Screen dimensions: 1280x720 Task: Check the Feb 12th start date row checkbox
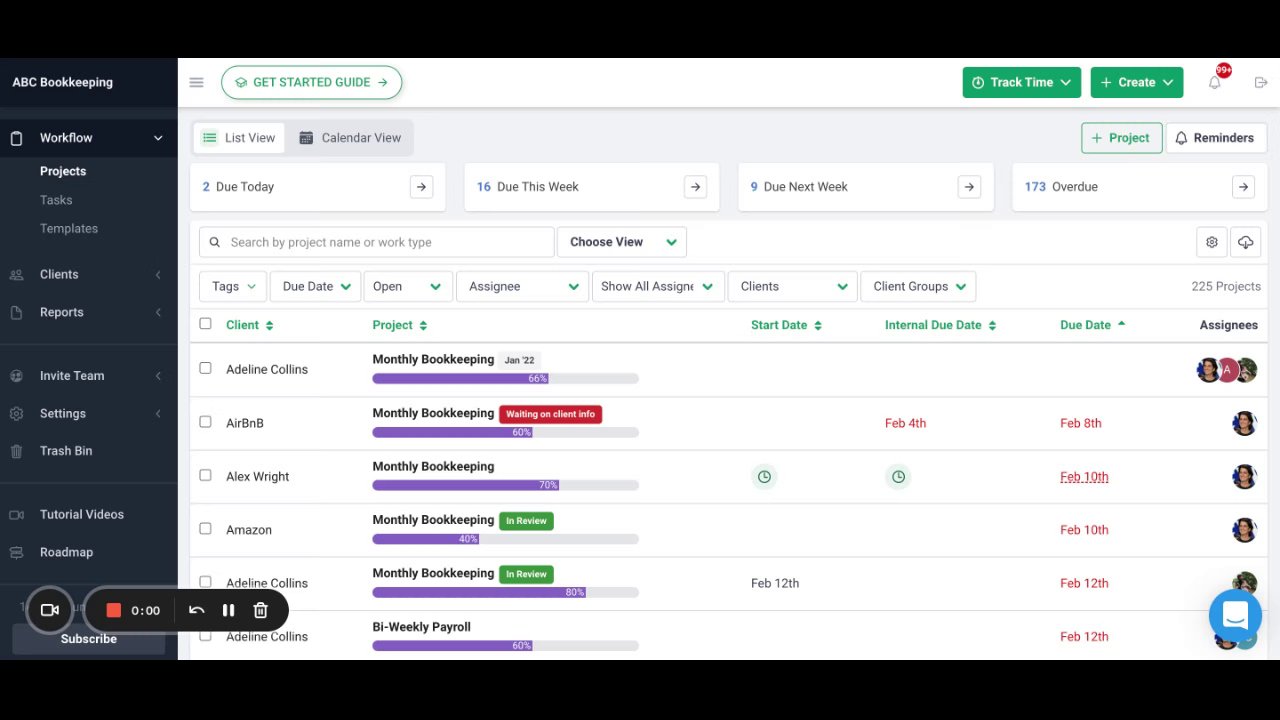tap(205, 581)
